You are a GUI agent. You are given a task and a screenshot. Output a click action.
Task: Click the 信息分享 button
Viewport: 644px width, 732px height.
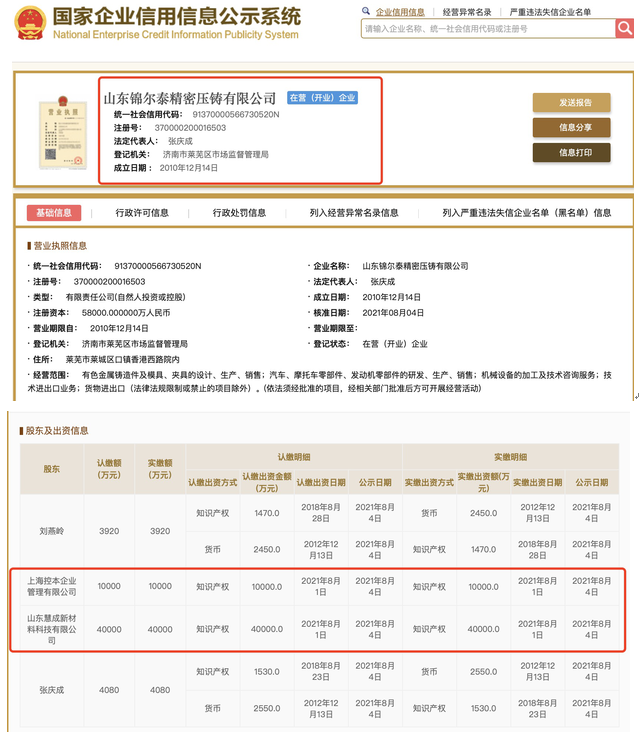click(572, 127)
